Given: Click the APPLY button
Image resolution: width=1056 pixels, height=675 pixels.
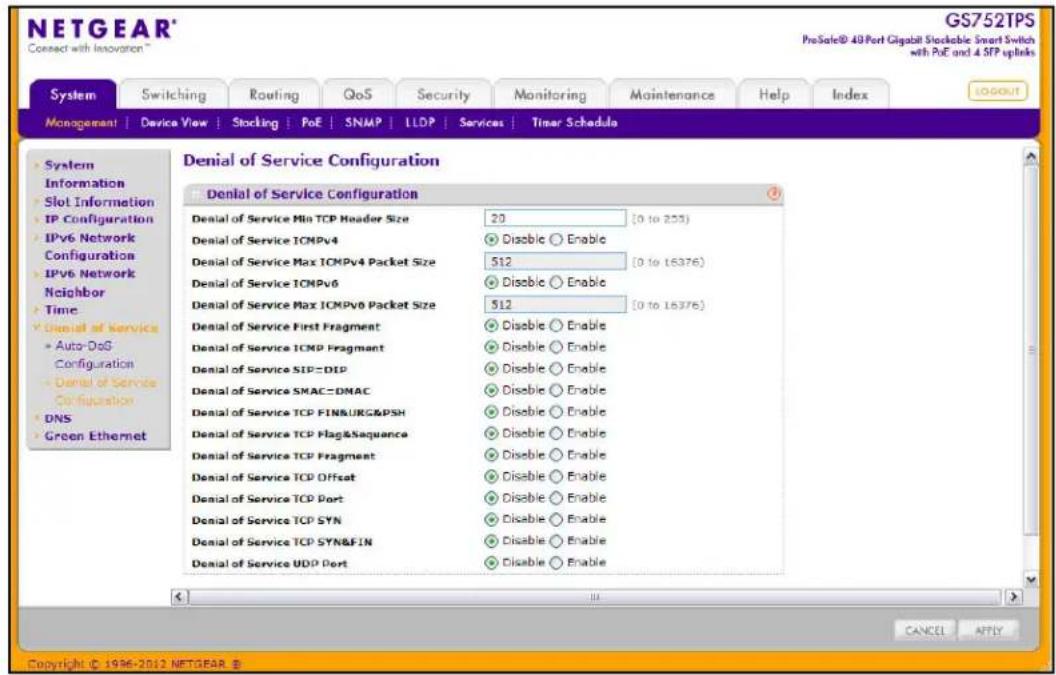Looking at the screenshot, I should (989, 631).
